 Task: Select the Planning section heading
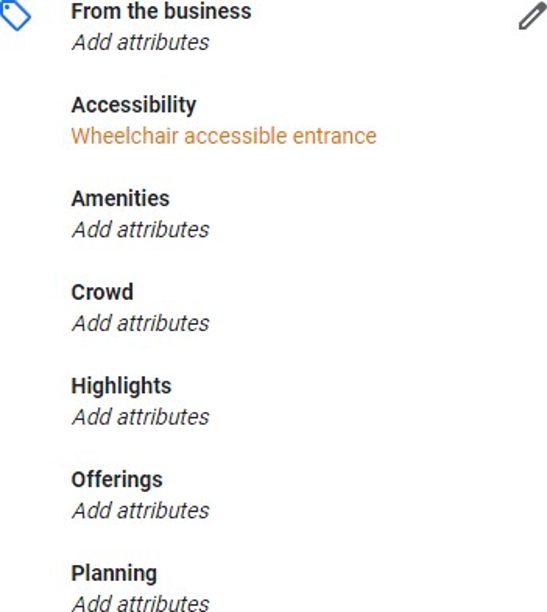tap(114, 574)
